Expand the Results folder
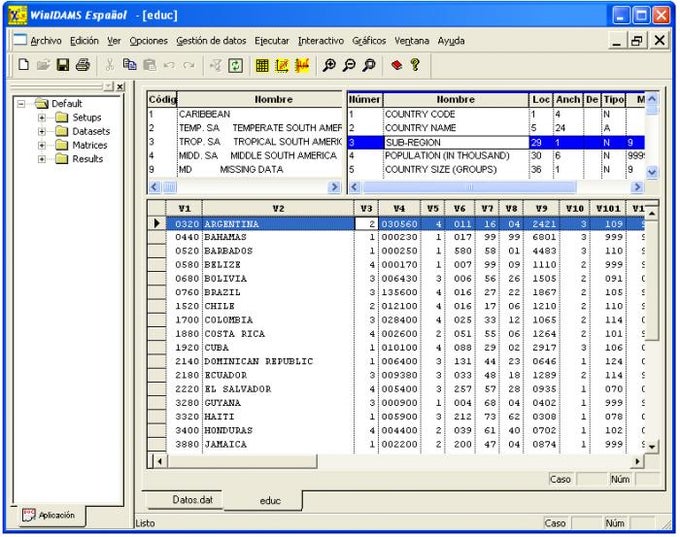The height and width of the screenshot is (537, 680). coord(42,159)
